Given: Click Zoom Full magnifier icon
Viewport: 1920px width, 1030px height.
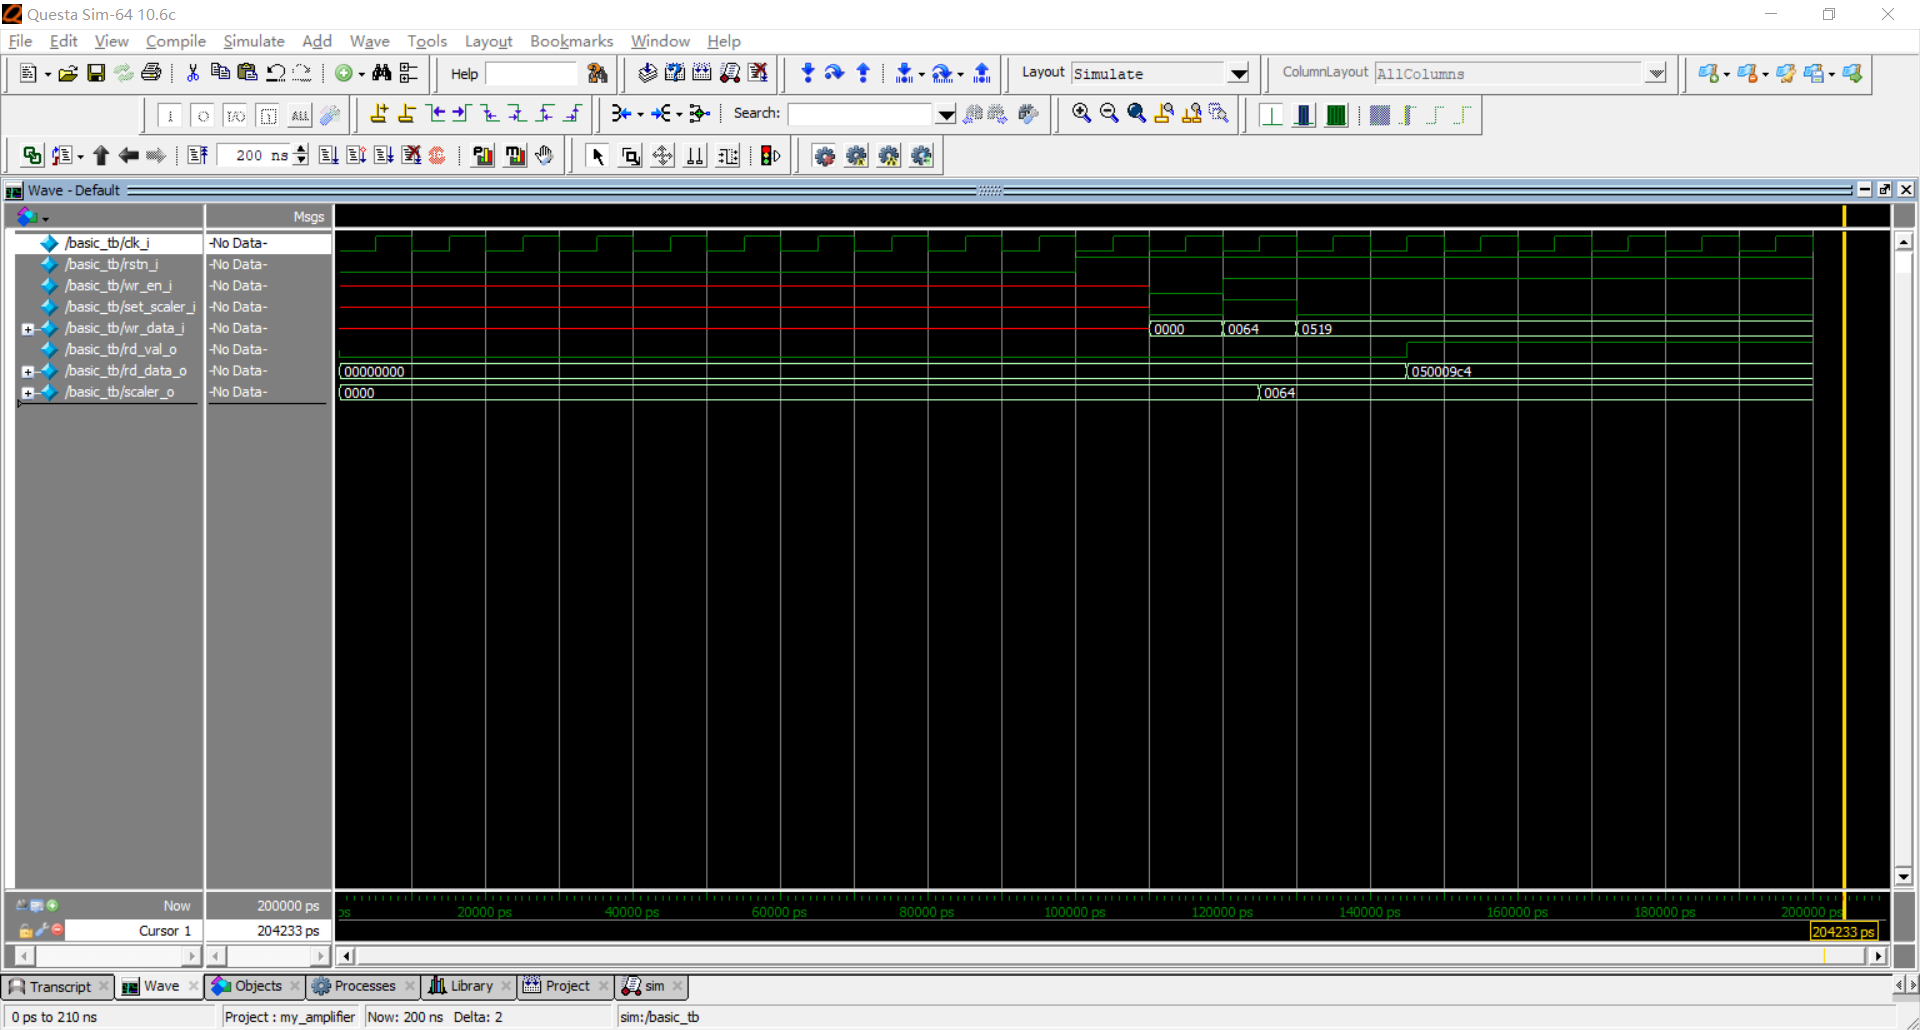Looking at the screenshot, I should [1136, 114].
